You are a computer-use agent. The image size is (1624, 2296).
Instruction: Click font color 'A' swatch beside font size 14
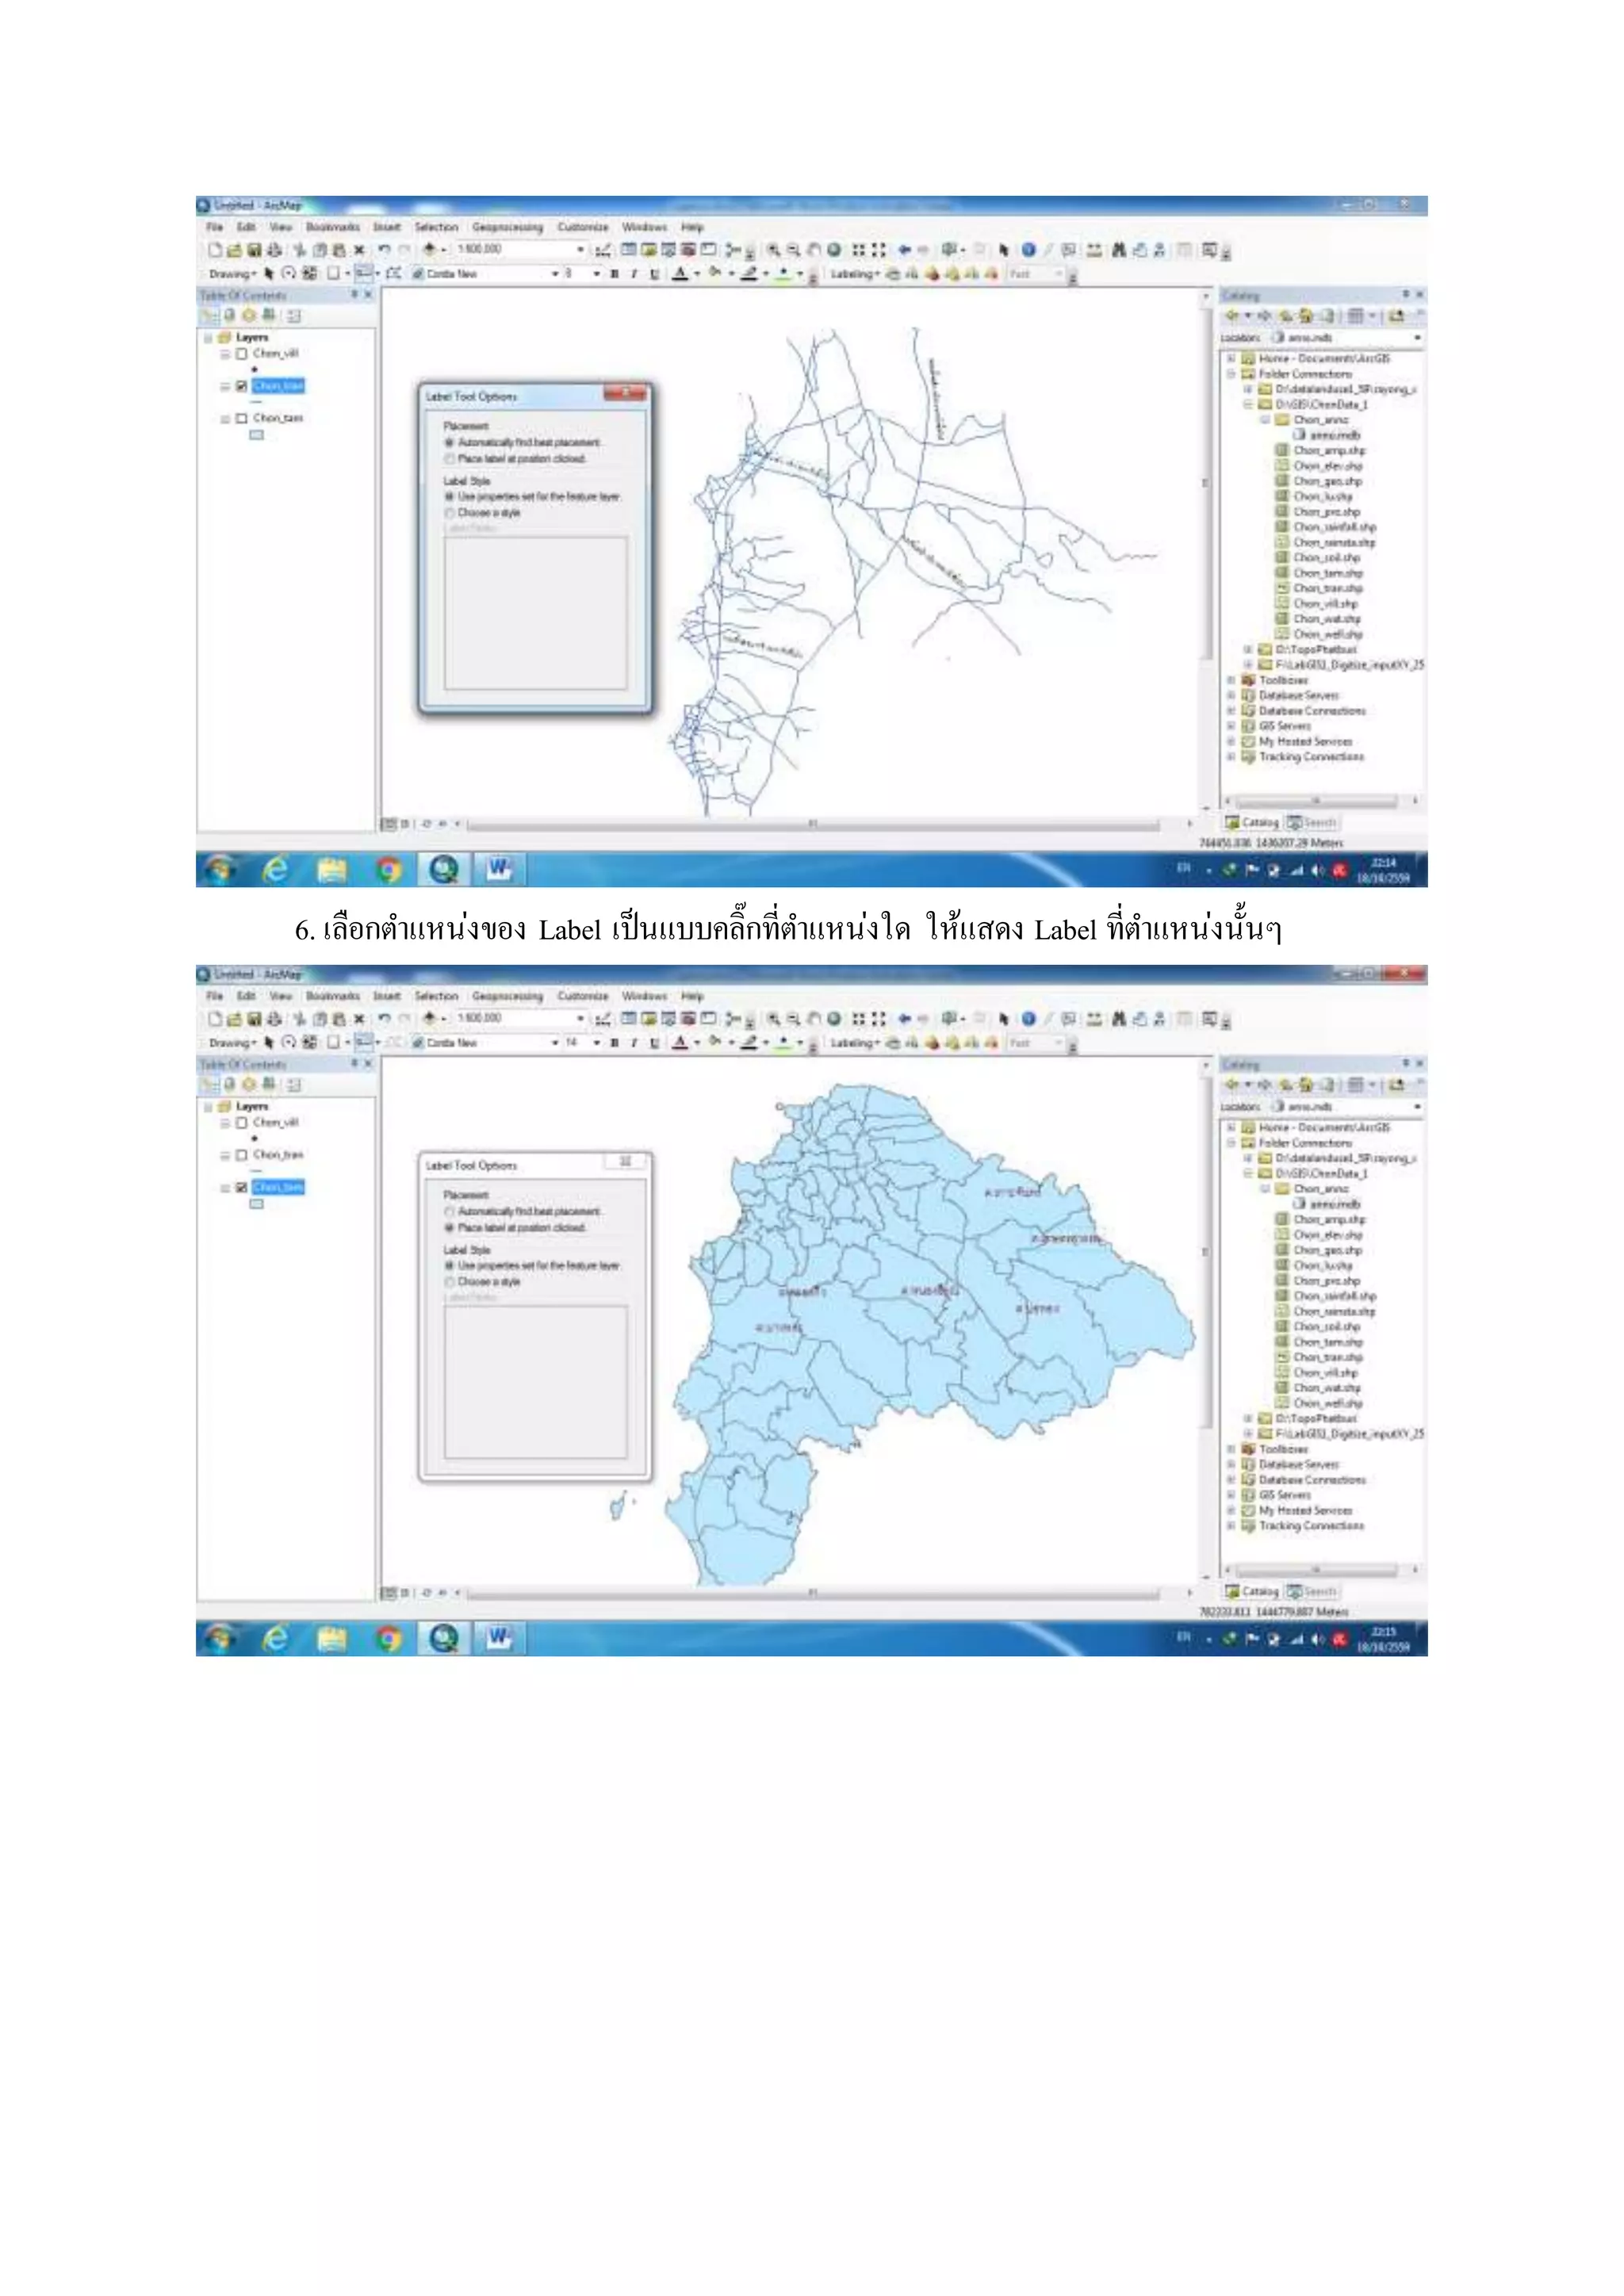click(680, 1042)
